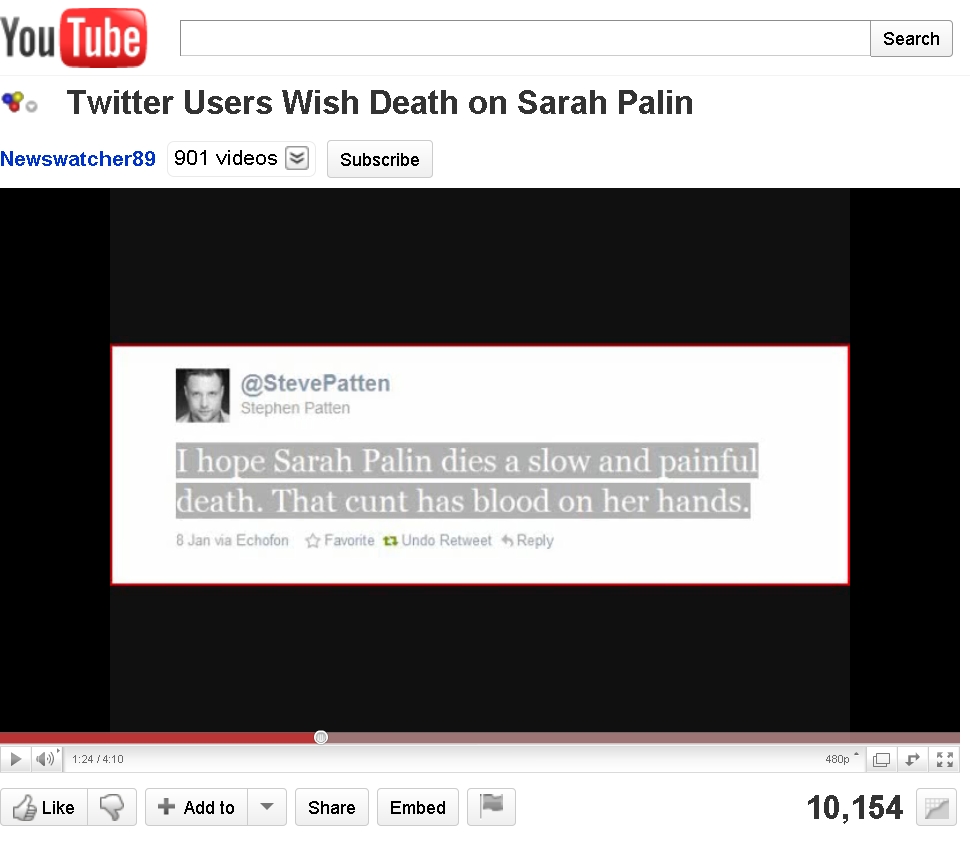
Task: Click the 1:24 / 4:10 time display
Action: [x=98, y=759]
